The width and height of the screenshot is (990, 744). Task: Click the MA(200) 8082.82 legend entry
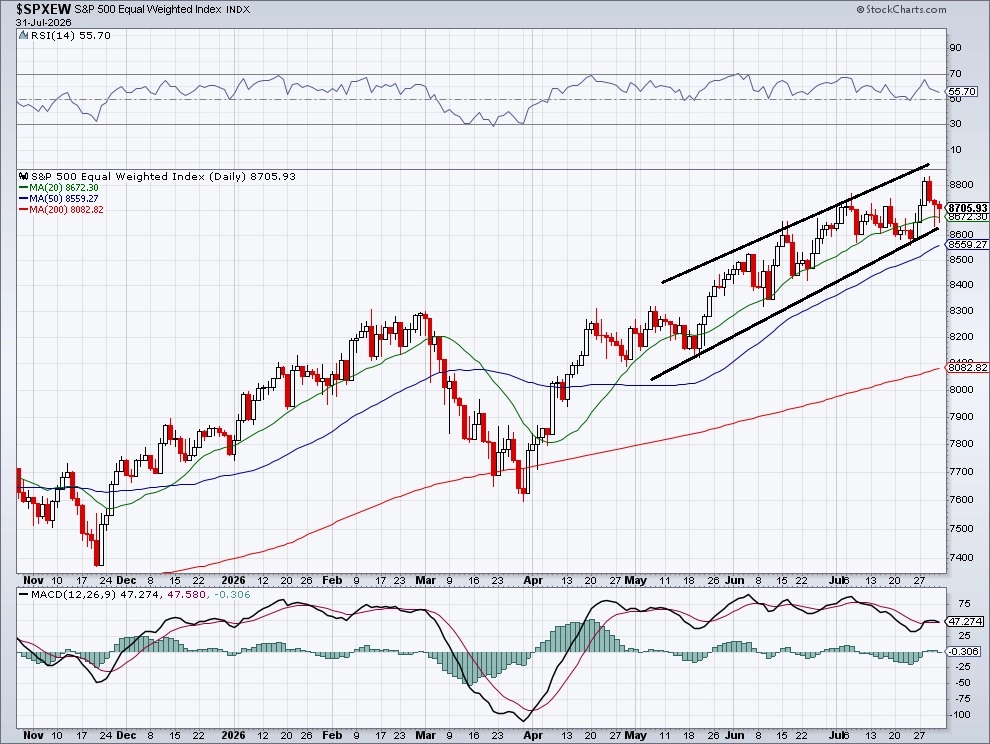[x=66, y=209]
